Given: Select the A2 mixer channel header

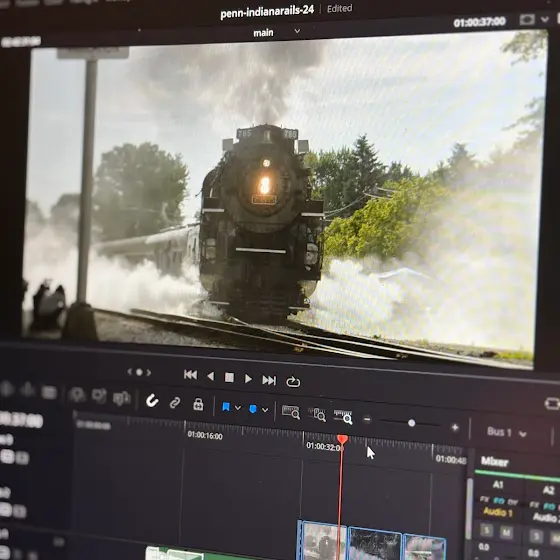Looking at the screenshot, I should tap(549, 490).
